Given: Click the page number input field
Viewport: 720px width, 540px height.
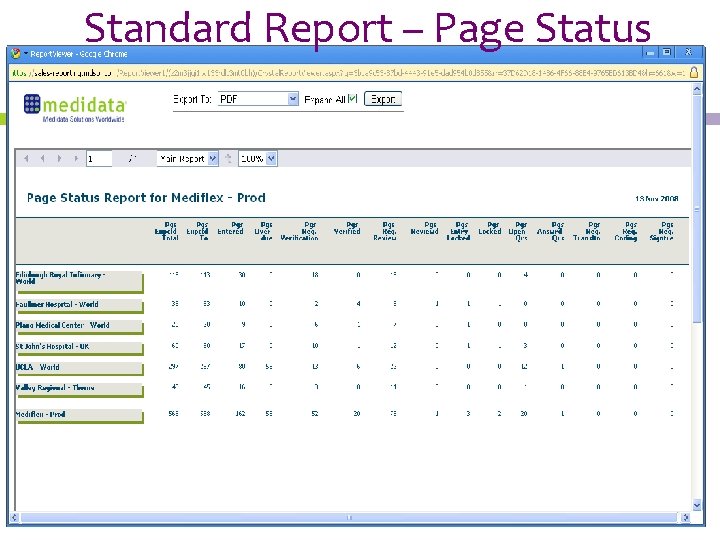Looking at the screenshot, I should [99, 159].
